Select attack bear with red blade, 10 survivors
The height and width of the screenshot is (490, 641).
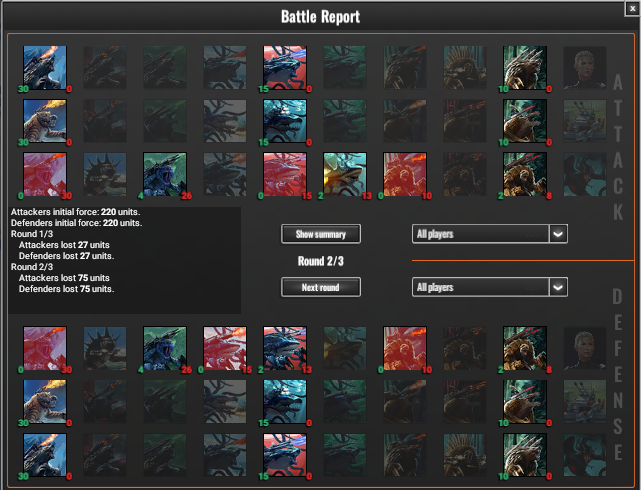point(525,121)
